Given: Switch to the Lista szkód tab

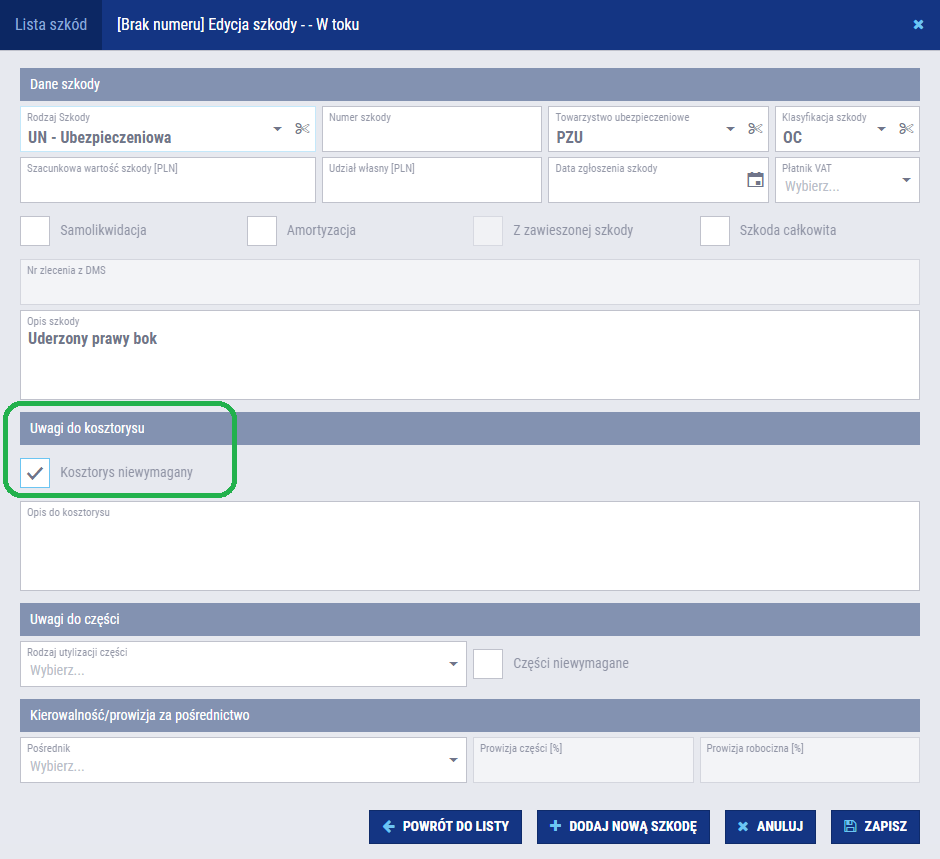Looking at the screenshot, I should coord(51,25).
